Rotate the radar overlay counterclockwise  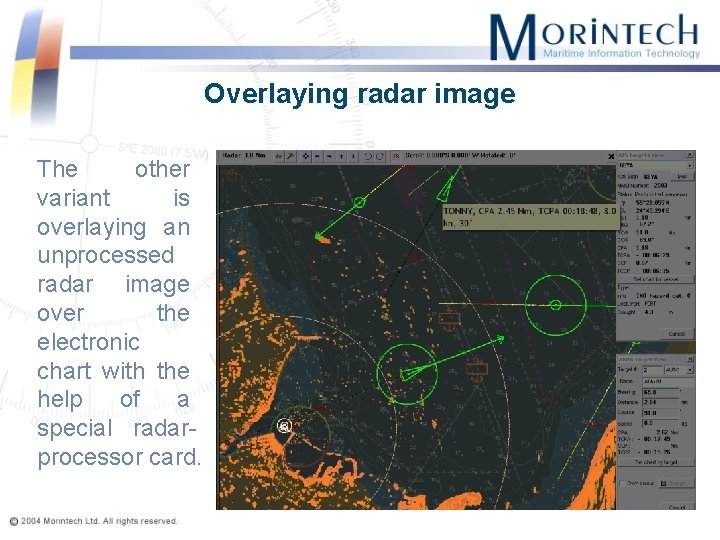click(x=368, y=156)
